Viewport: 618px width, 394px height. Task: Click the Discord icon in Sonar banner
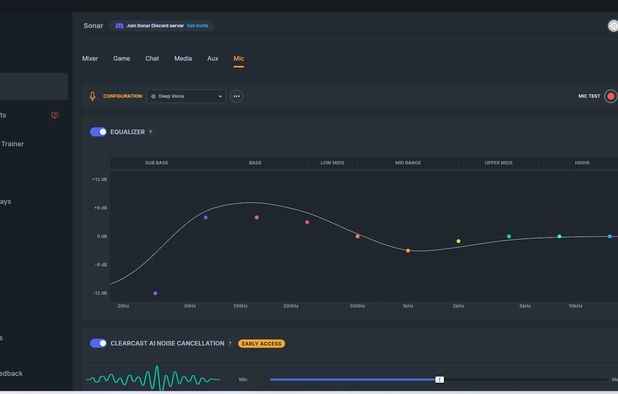[x=119, y=26]
